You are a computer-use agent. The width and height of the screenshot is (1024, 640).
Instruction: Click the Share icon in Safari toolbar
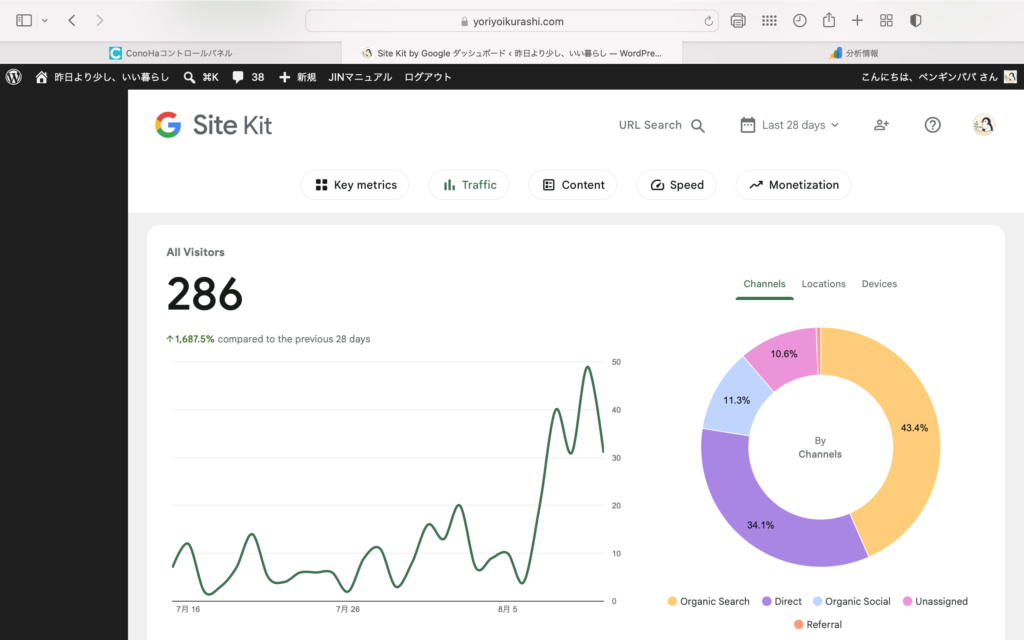click(829, 20)
